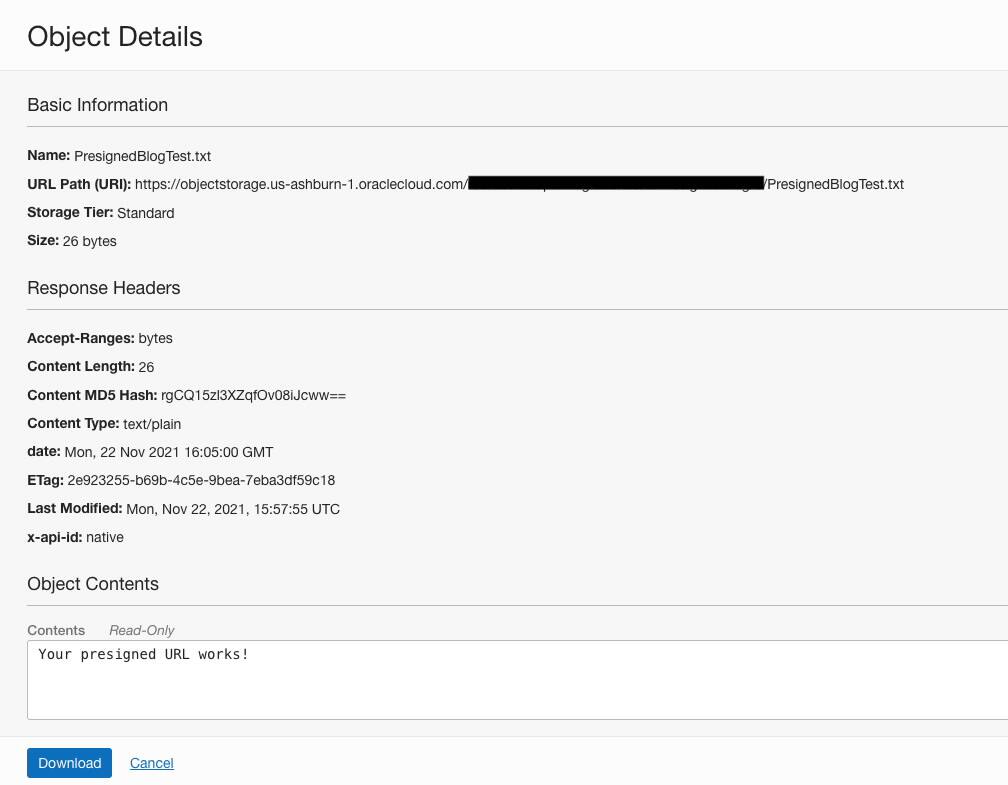
Task: Click the Basic Information section header
Action: pyautogui.click(x=97, y=104)
